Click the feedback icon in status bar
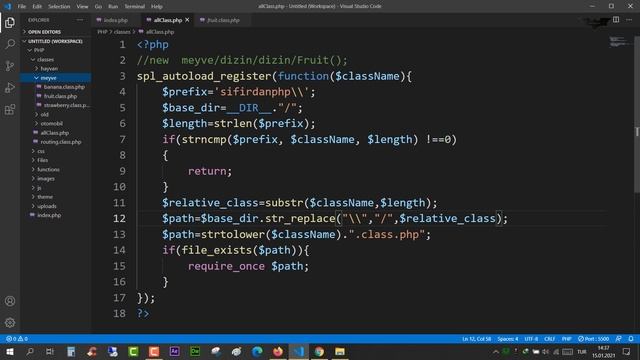The image size is (640, 360). tap(619, 339)
